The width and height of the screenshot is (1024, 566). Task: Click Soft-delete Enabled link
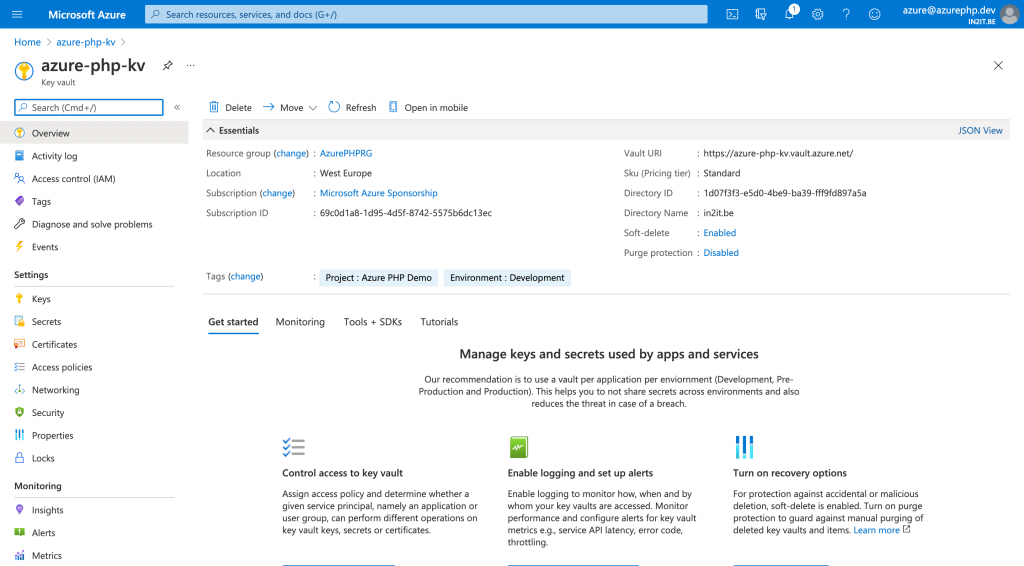pos(720,233)
